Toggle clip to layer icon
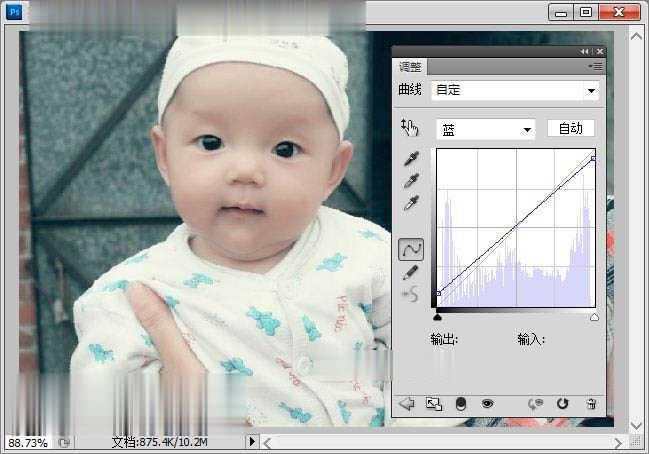Image resolution: width=649 pixels, height=454 pixels. click(461, 404)
